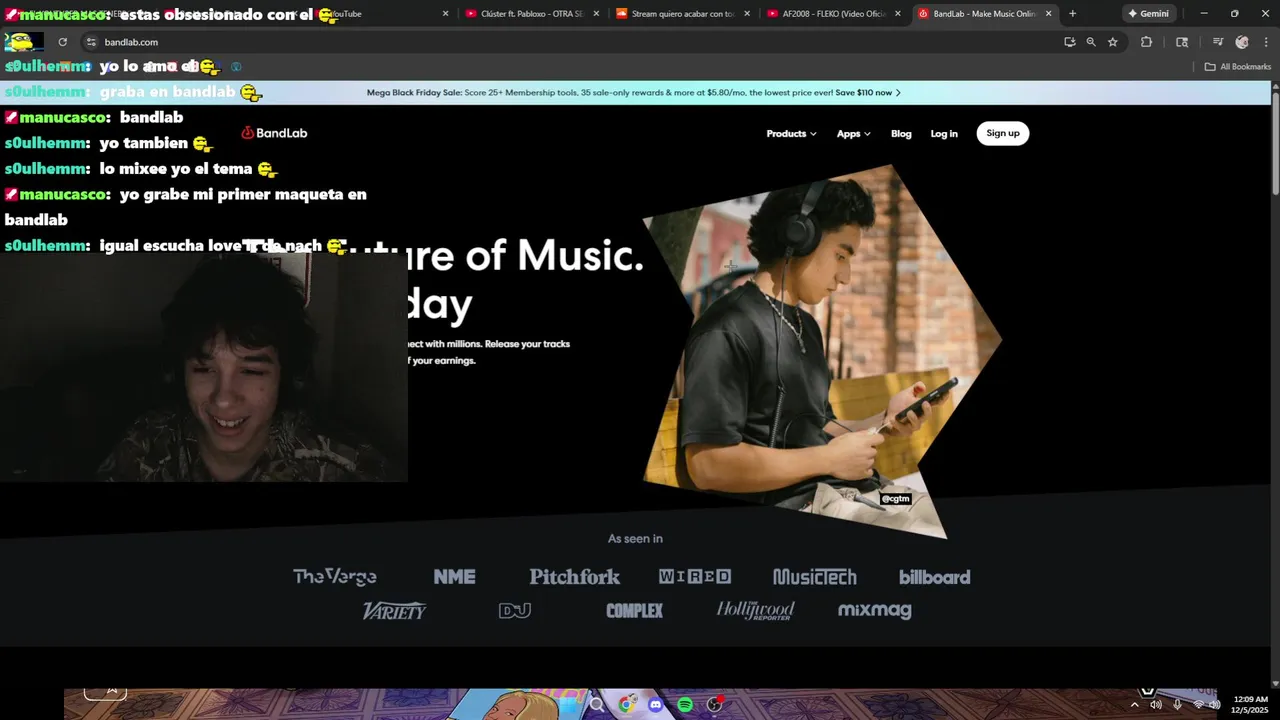Click the banner's right chevron arrow
The image size is (1280, 720).
click(x=898, y=92)
